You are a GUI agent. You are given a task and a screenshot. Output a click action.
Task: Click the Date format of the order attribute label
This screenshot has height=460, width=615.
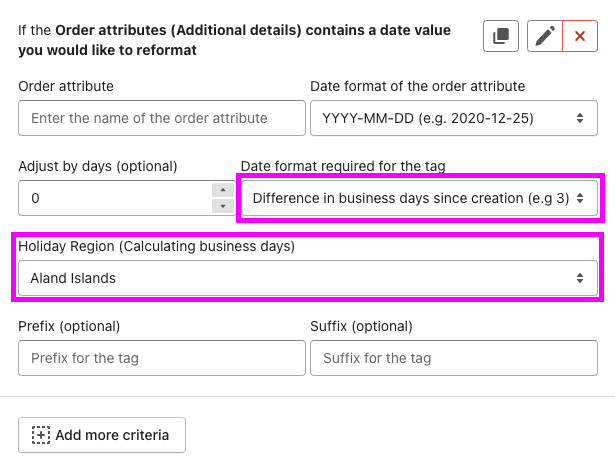coord(418,86)
